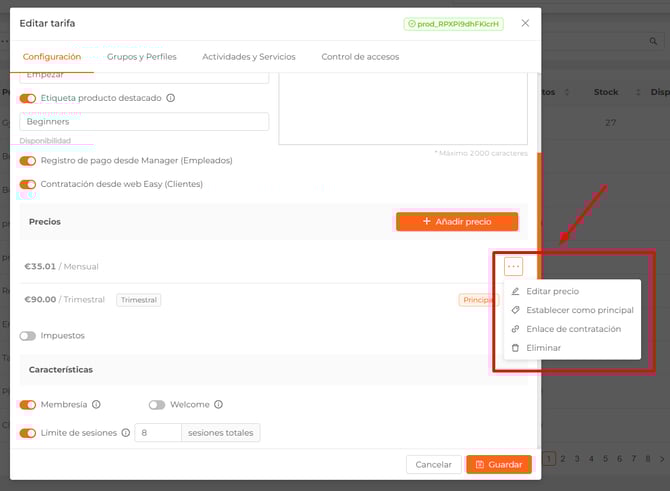Click info icon next to Límite de sesiones
670x491 pixels.
coord(126,433)
